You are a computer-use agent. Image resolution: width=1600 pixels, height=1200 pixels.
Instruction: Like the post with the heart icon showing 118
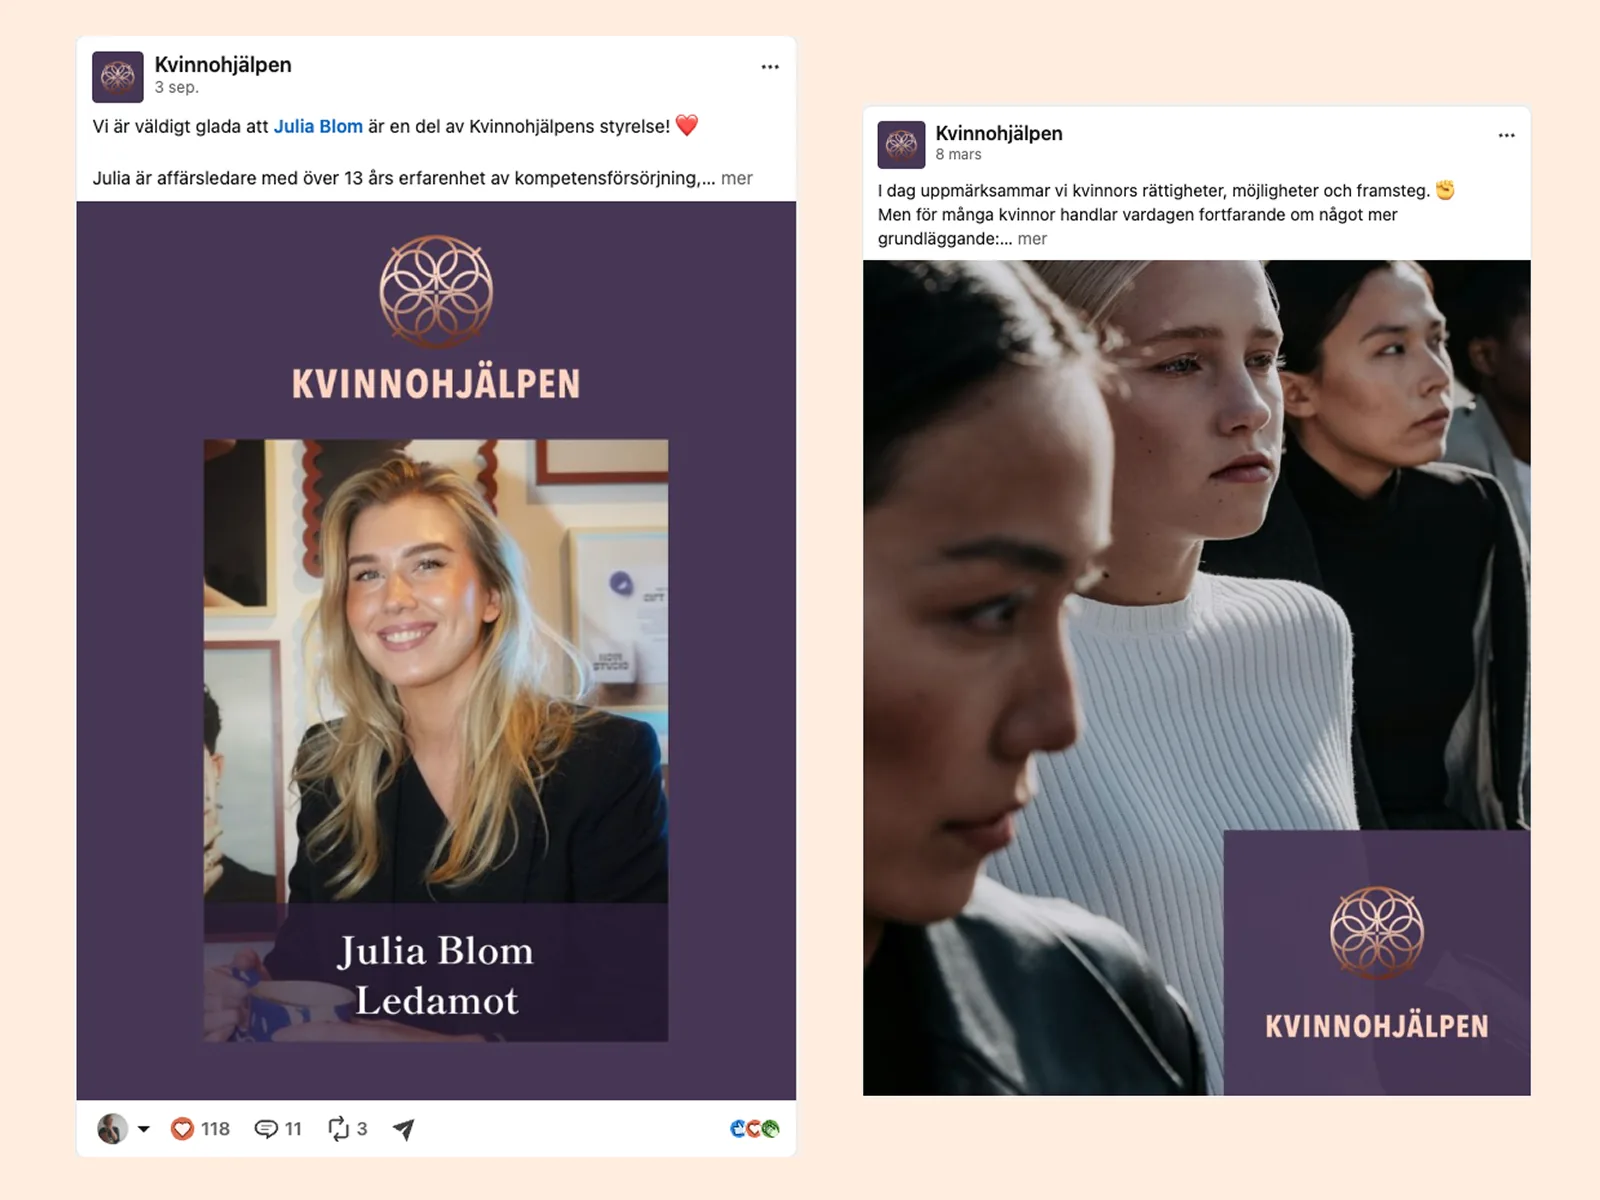click(182, 1129)
